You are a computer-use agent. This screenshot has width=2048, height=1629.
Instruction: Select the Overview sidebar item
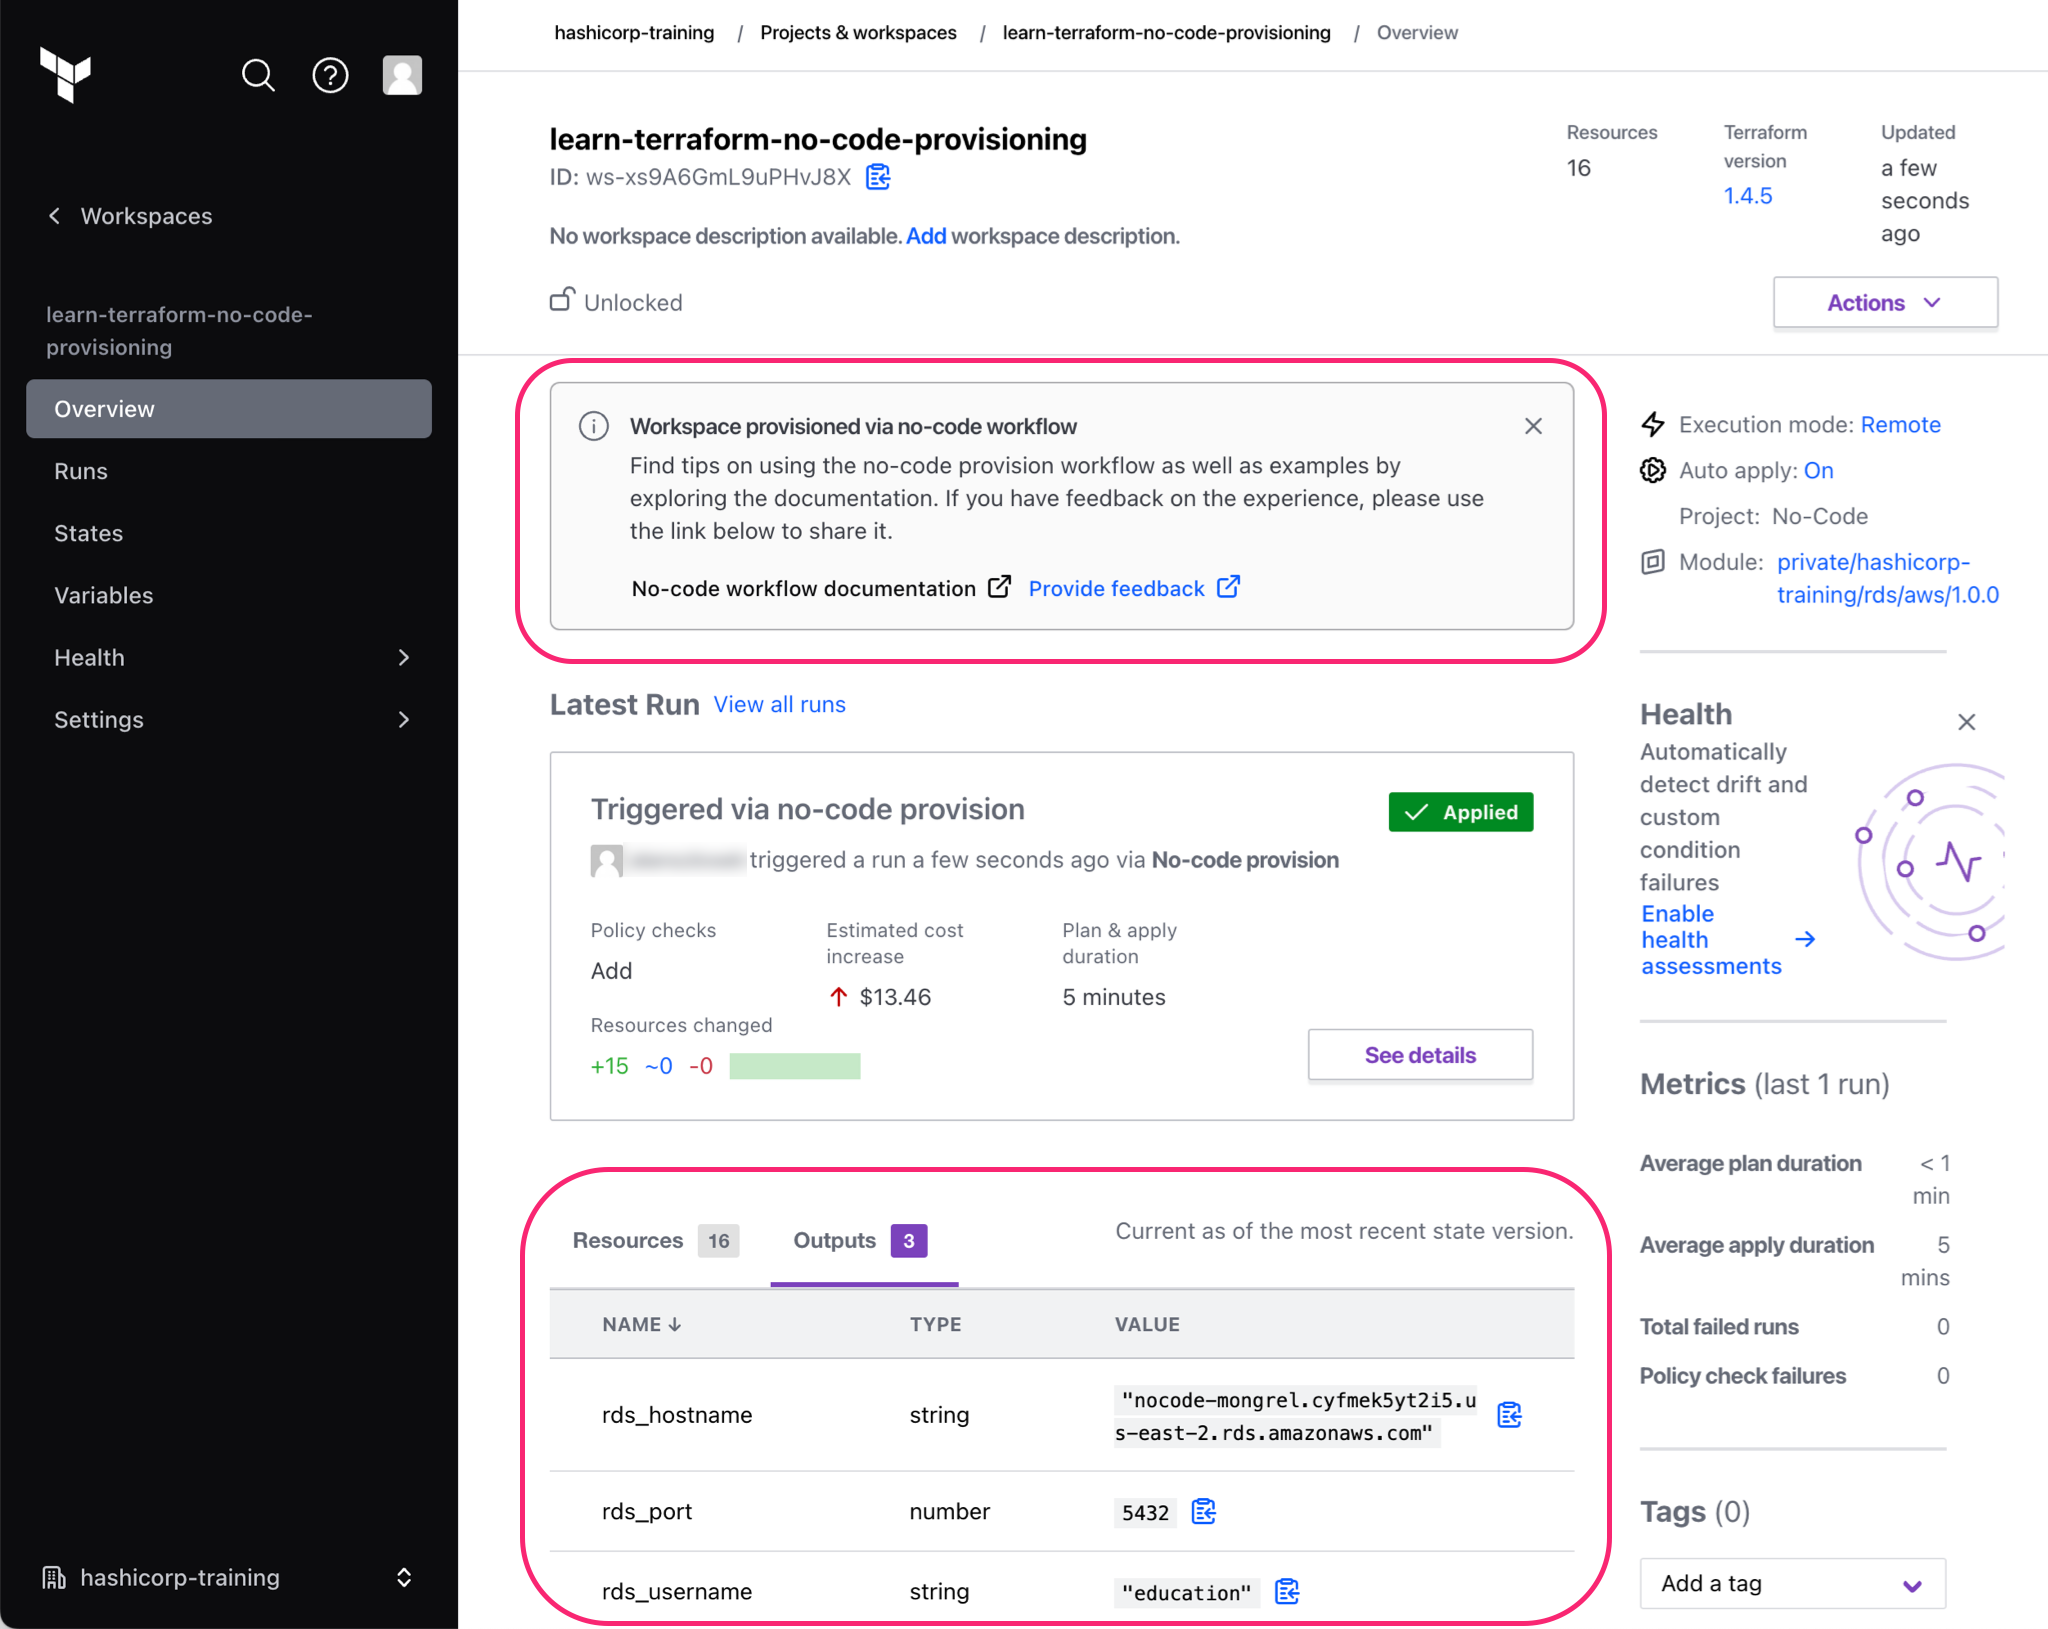(229, 409)
